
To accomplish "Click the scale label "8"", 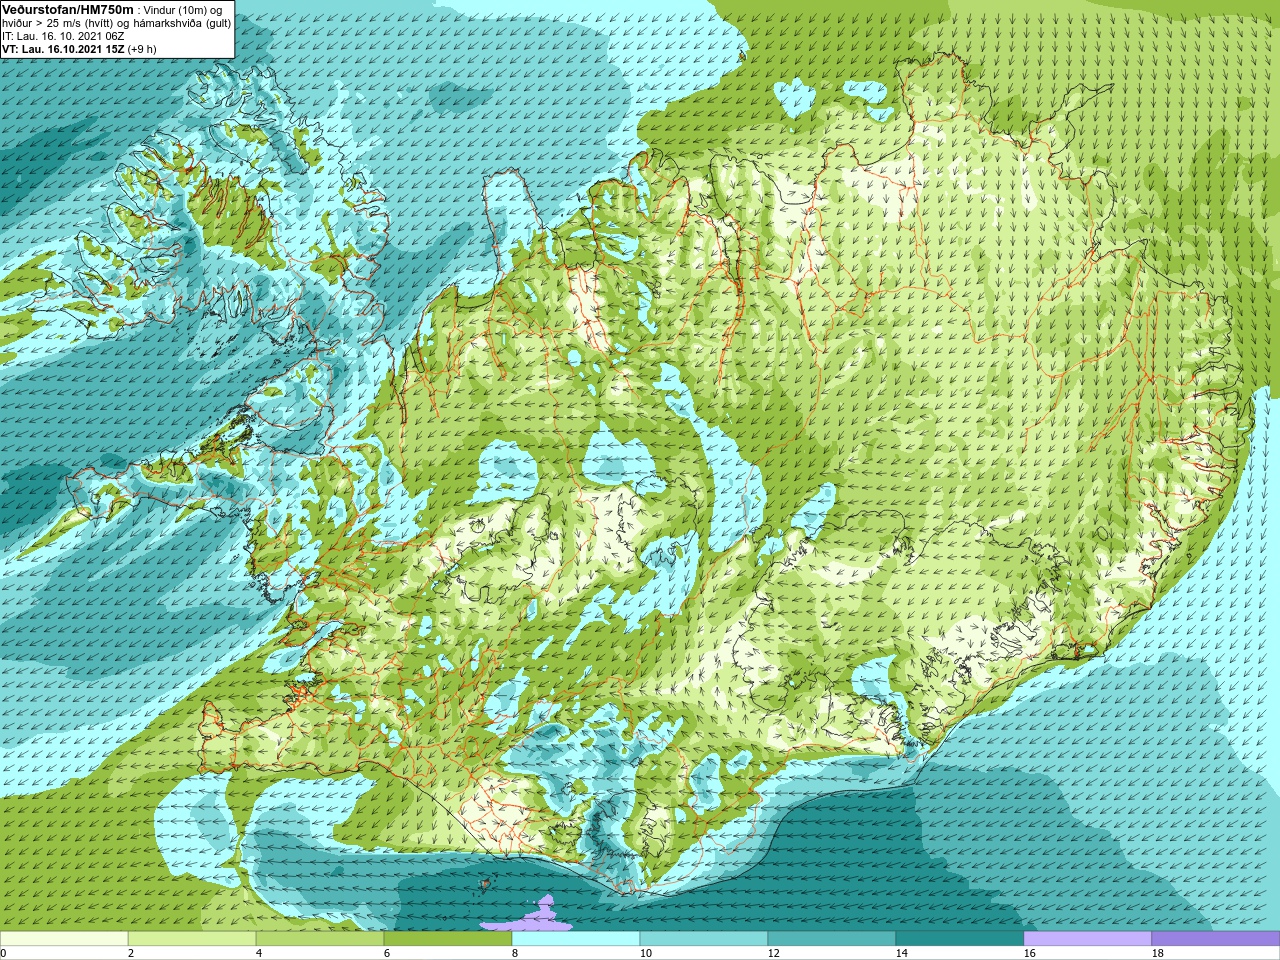I will coord(515,953).
